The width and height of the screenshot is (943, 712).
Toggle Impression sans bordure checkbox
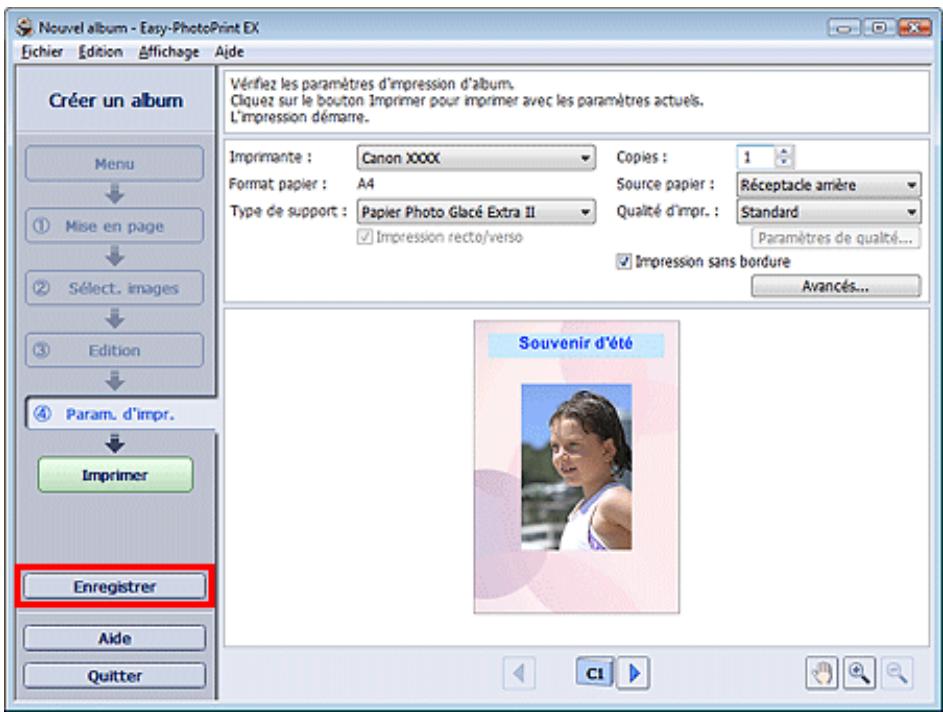coord(624,262)
